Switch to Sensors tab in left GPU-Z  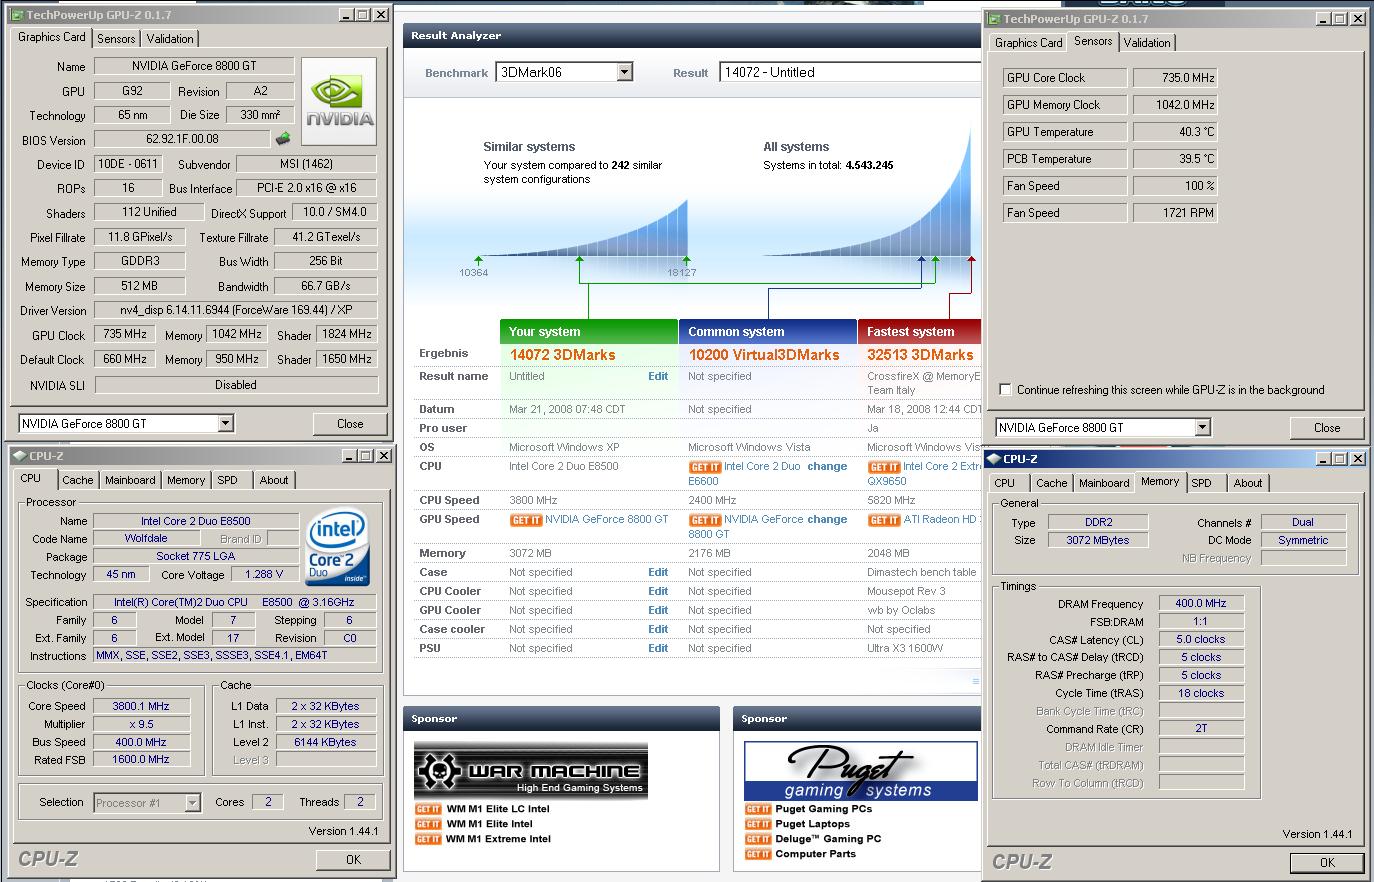pyautogui.click(x=116, y=39)
